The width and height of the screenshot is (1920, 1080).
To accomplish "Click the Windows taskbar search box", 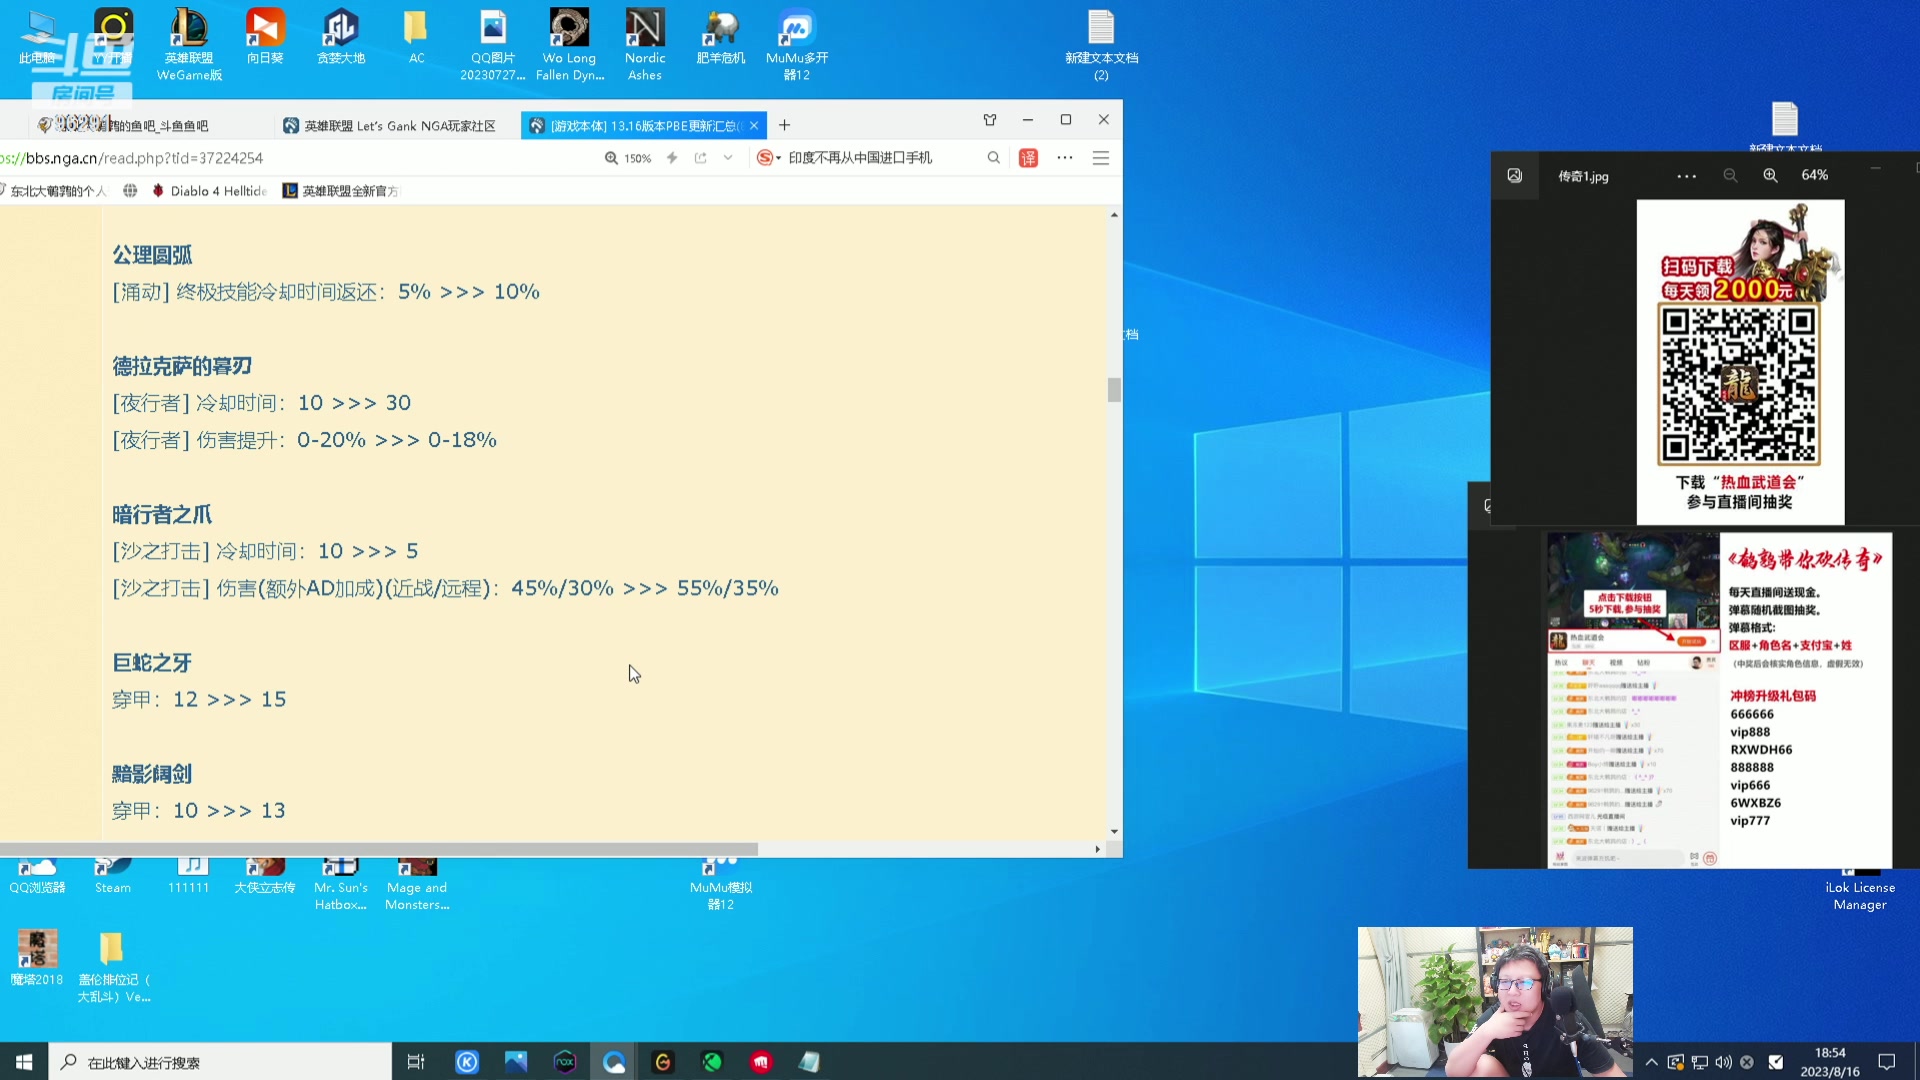I will tap(220, 1062).
